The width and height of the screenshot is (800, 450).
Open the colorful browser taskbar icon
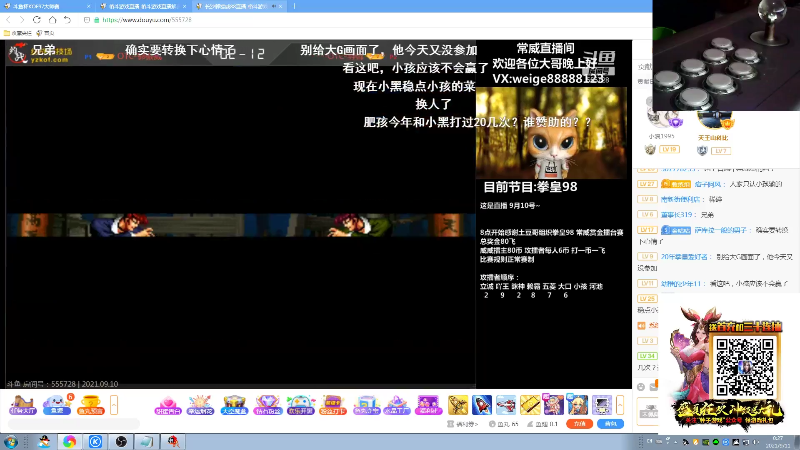click(69, 442)
